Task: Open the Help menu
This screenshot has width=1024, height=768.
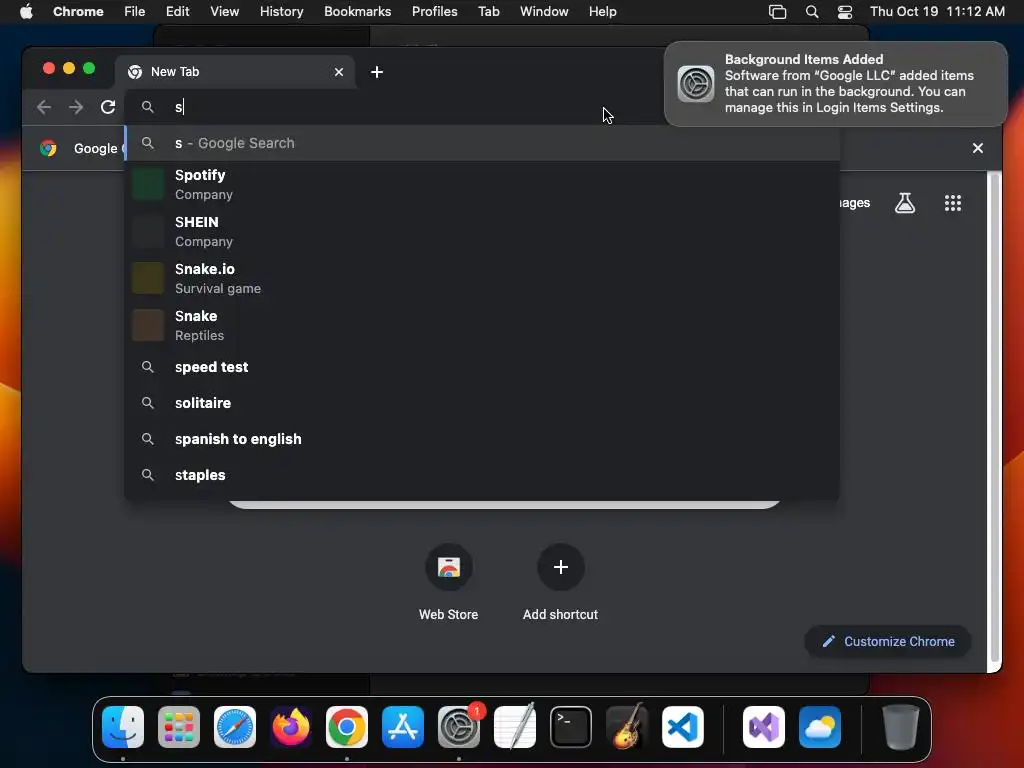Action: point(602,12)
